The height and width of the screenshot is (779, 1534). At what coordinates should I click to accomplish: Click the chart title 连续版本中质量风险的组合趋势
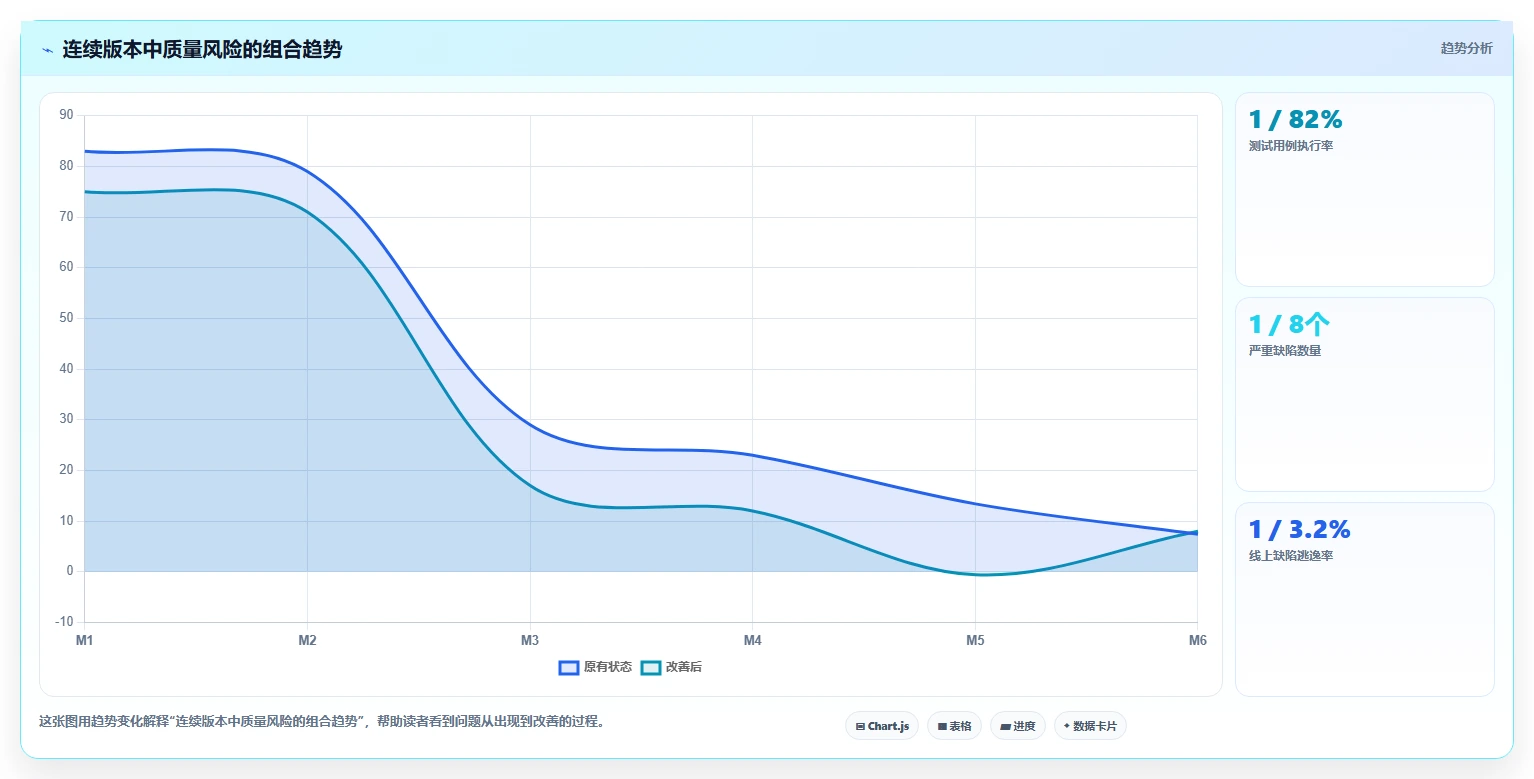[202, 49]
